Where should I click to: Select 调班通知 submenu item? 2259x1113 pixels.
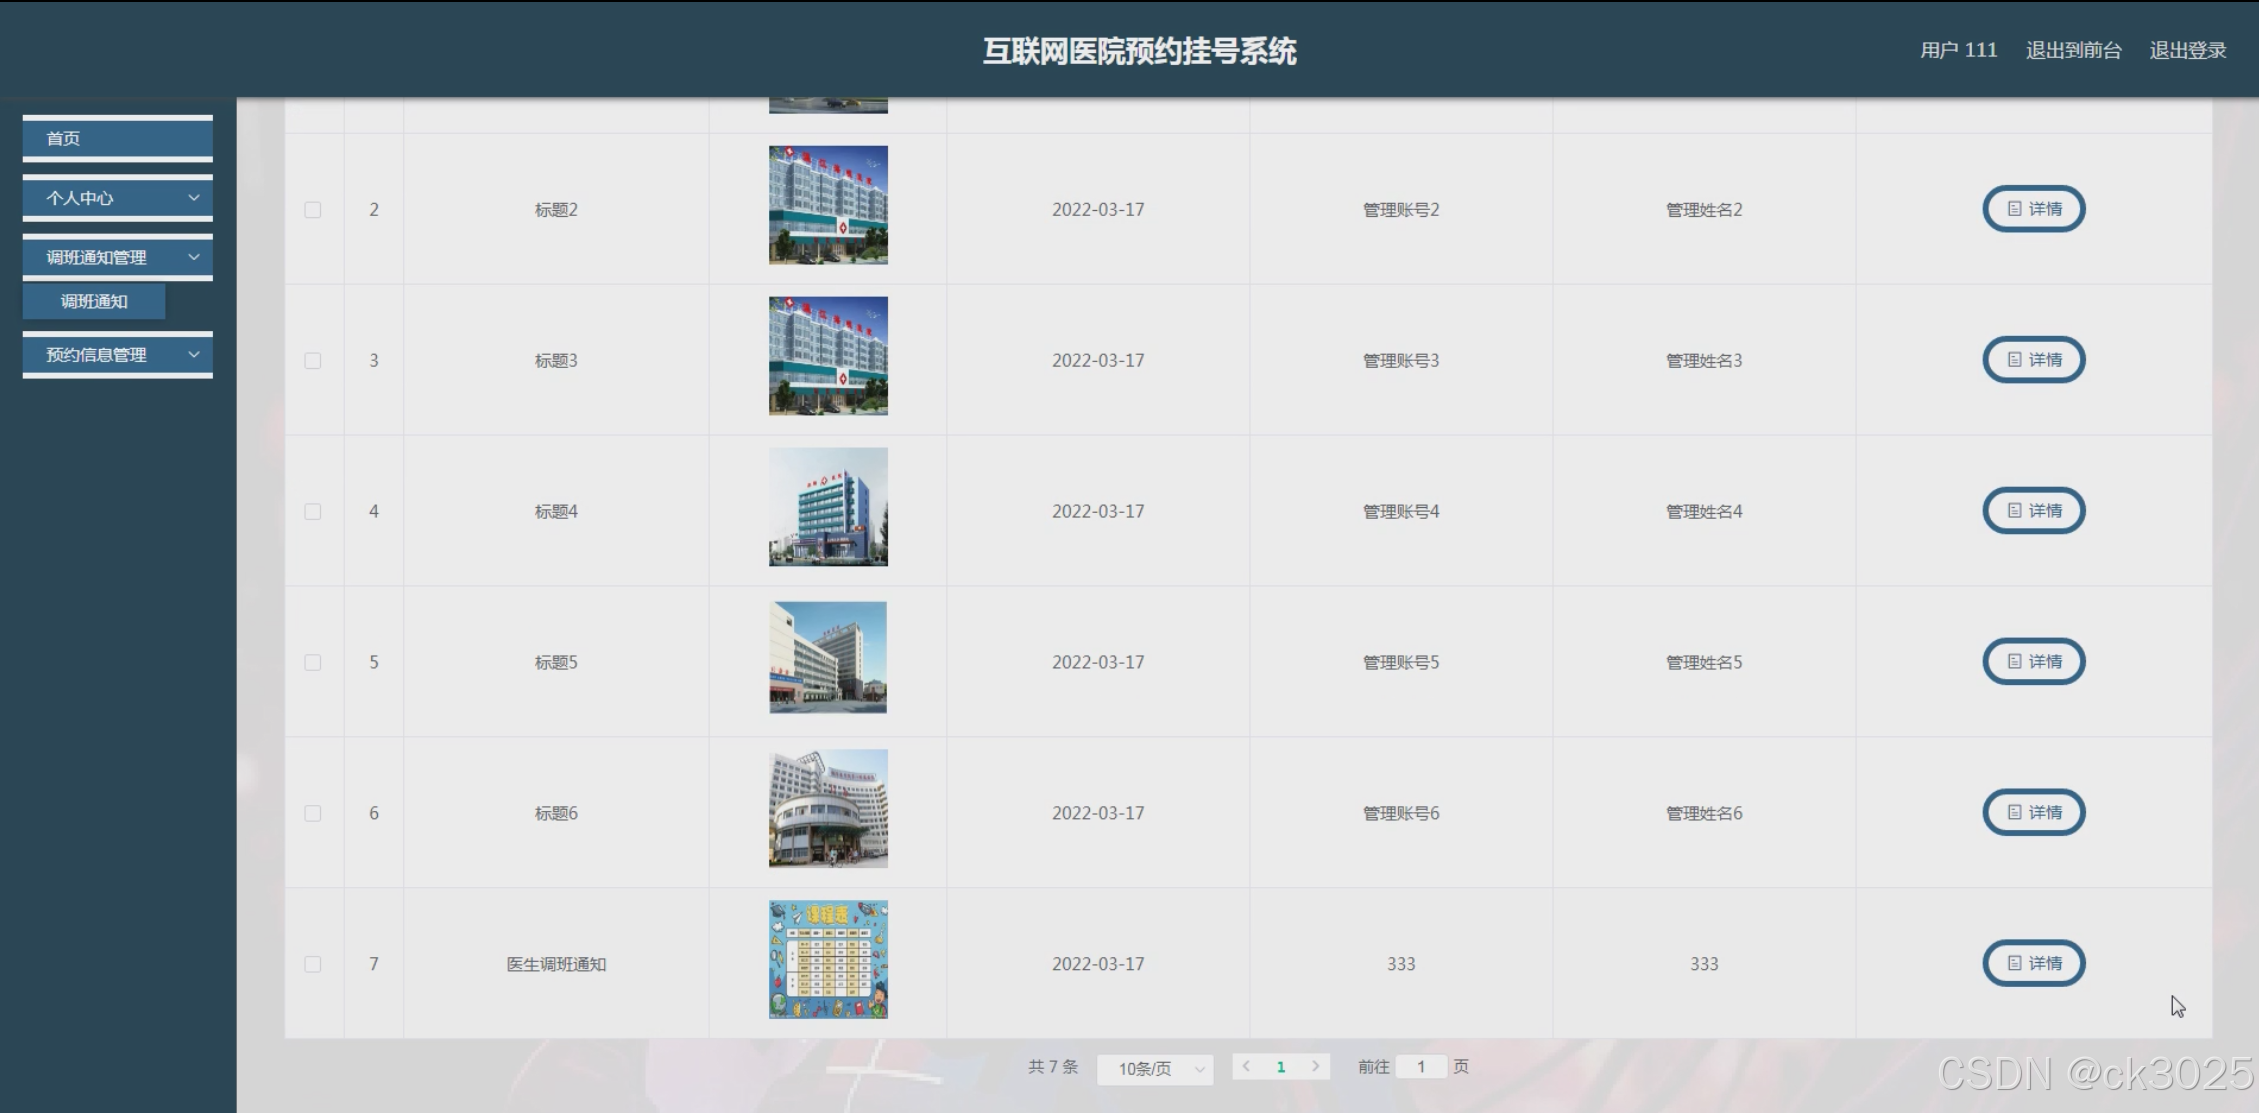coord(94,302)
